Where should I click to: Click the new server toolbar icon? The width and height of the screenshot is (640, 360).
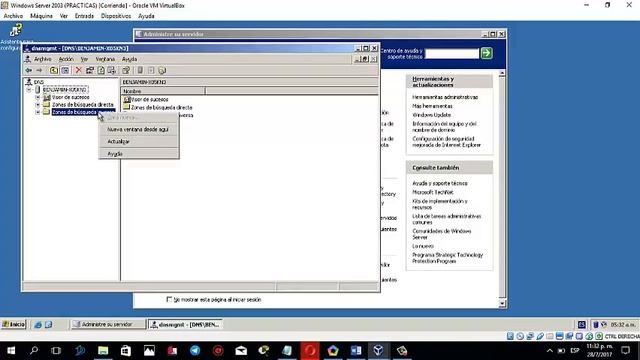click(140, 71)
